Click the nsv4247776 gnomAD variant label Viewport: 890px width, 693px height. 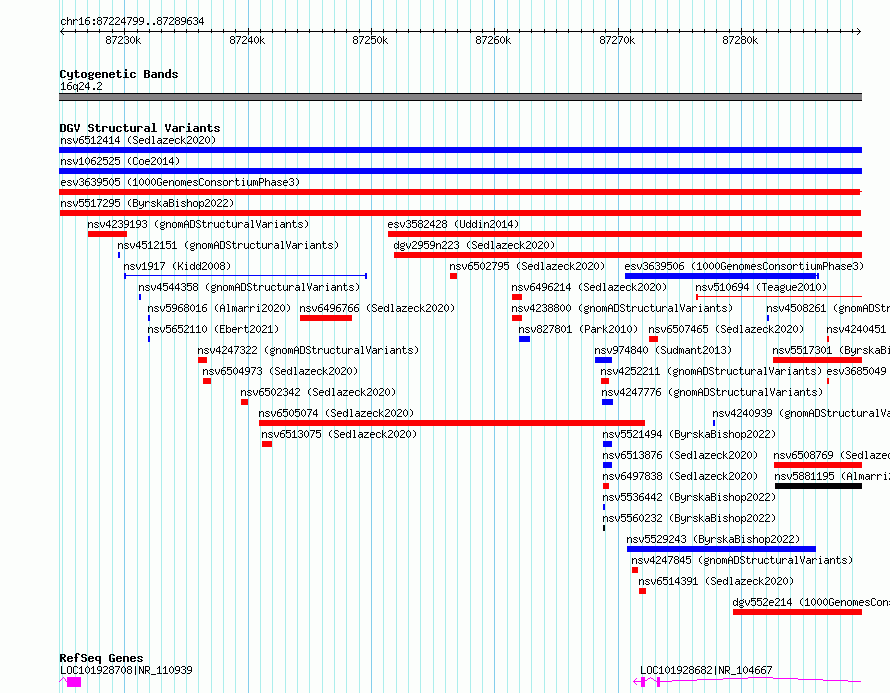coord(712,392)
